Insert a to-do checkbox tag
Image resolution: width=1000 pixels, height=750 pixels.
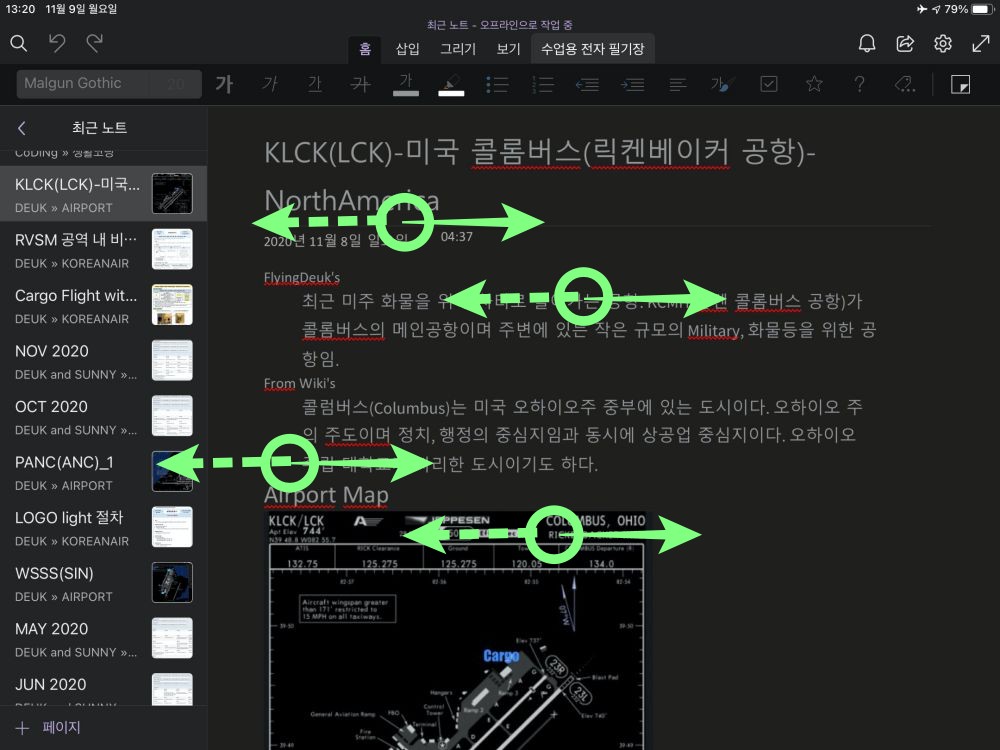[768, 84]
